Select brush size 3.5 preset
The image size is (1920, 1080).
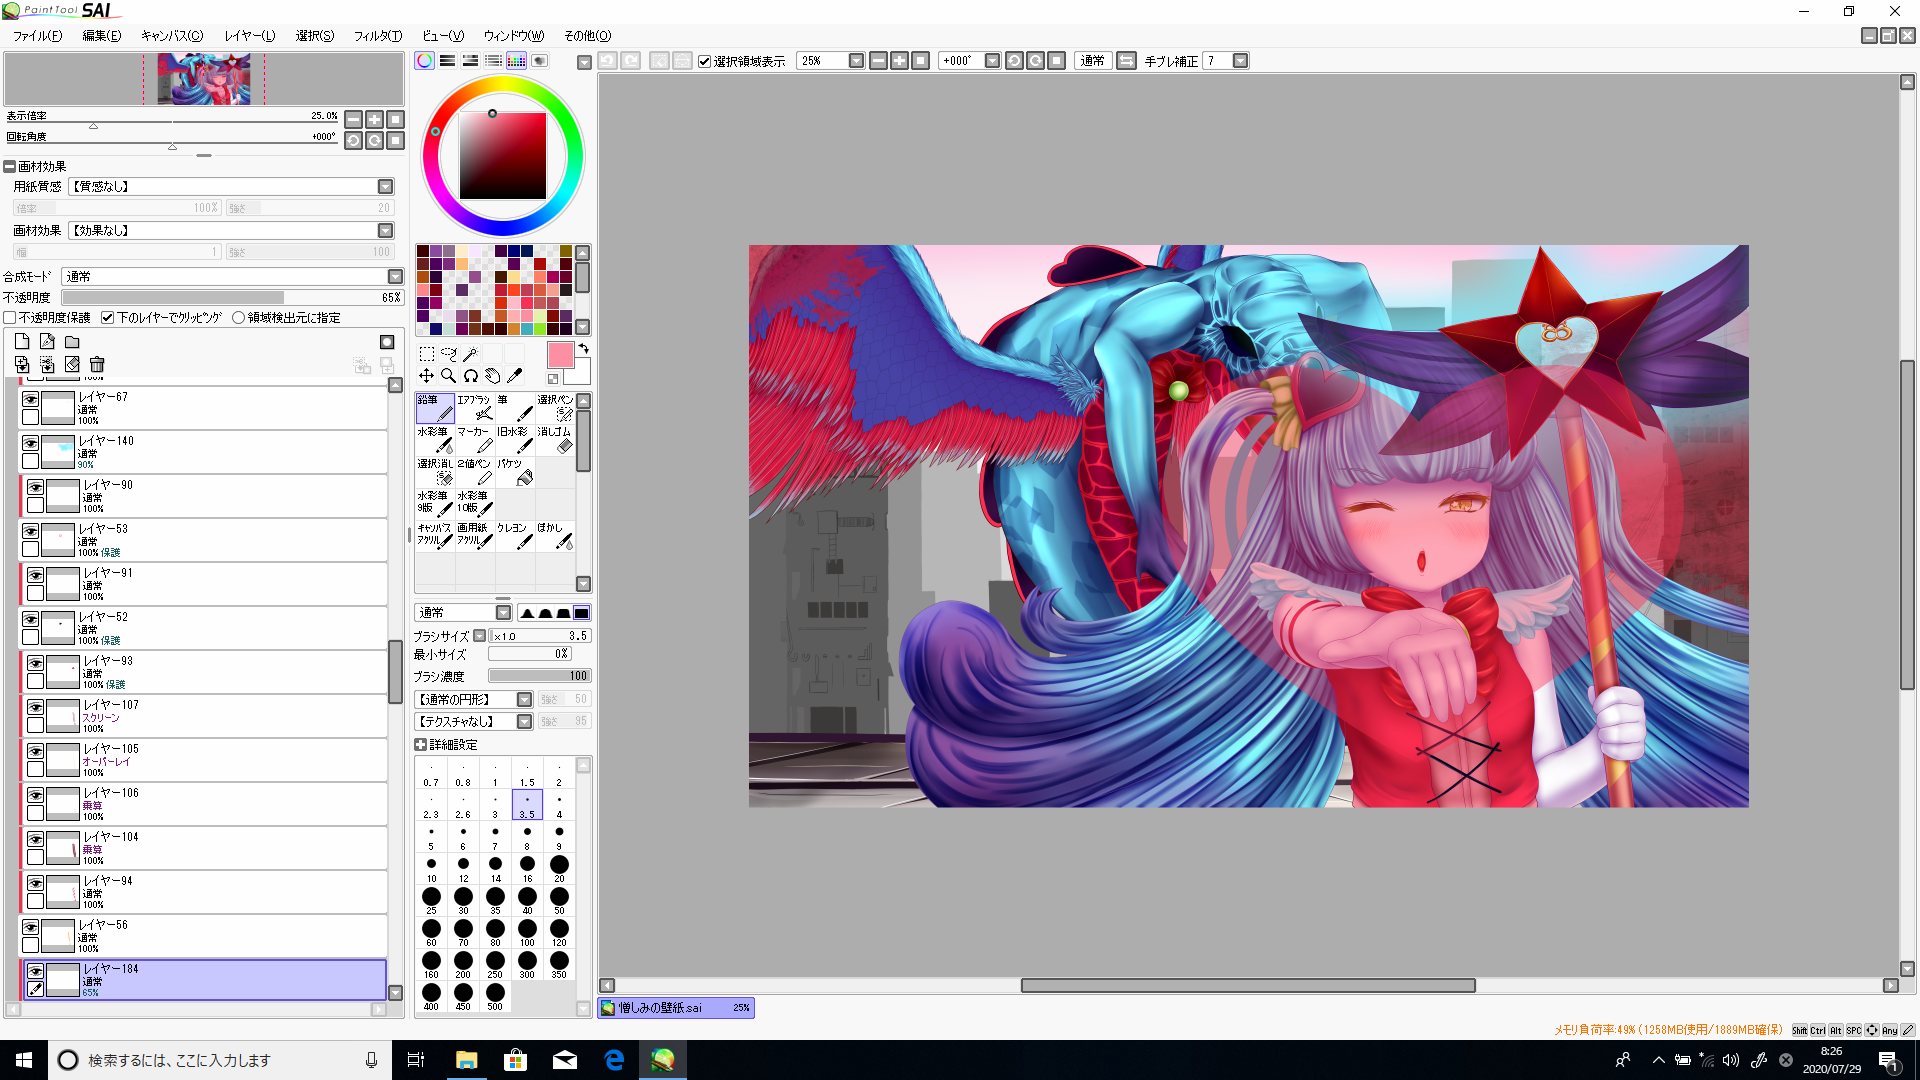[527, 805]
